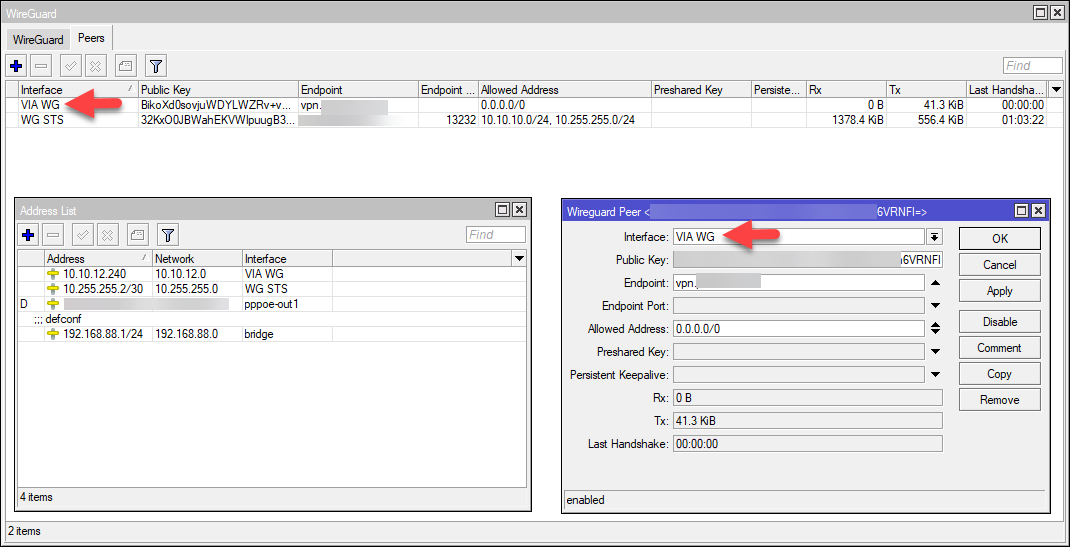Click the Remove button
This screenshot has height=547, width=1070.
pos(1000,400)
